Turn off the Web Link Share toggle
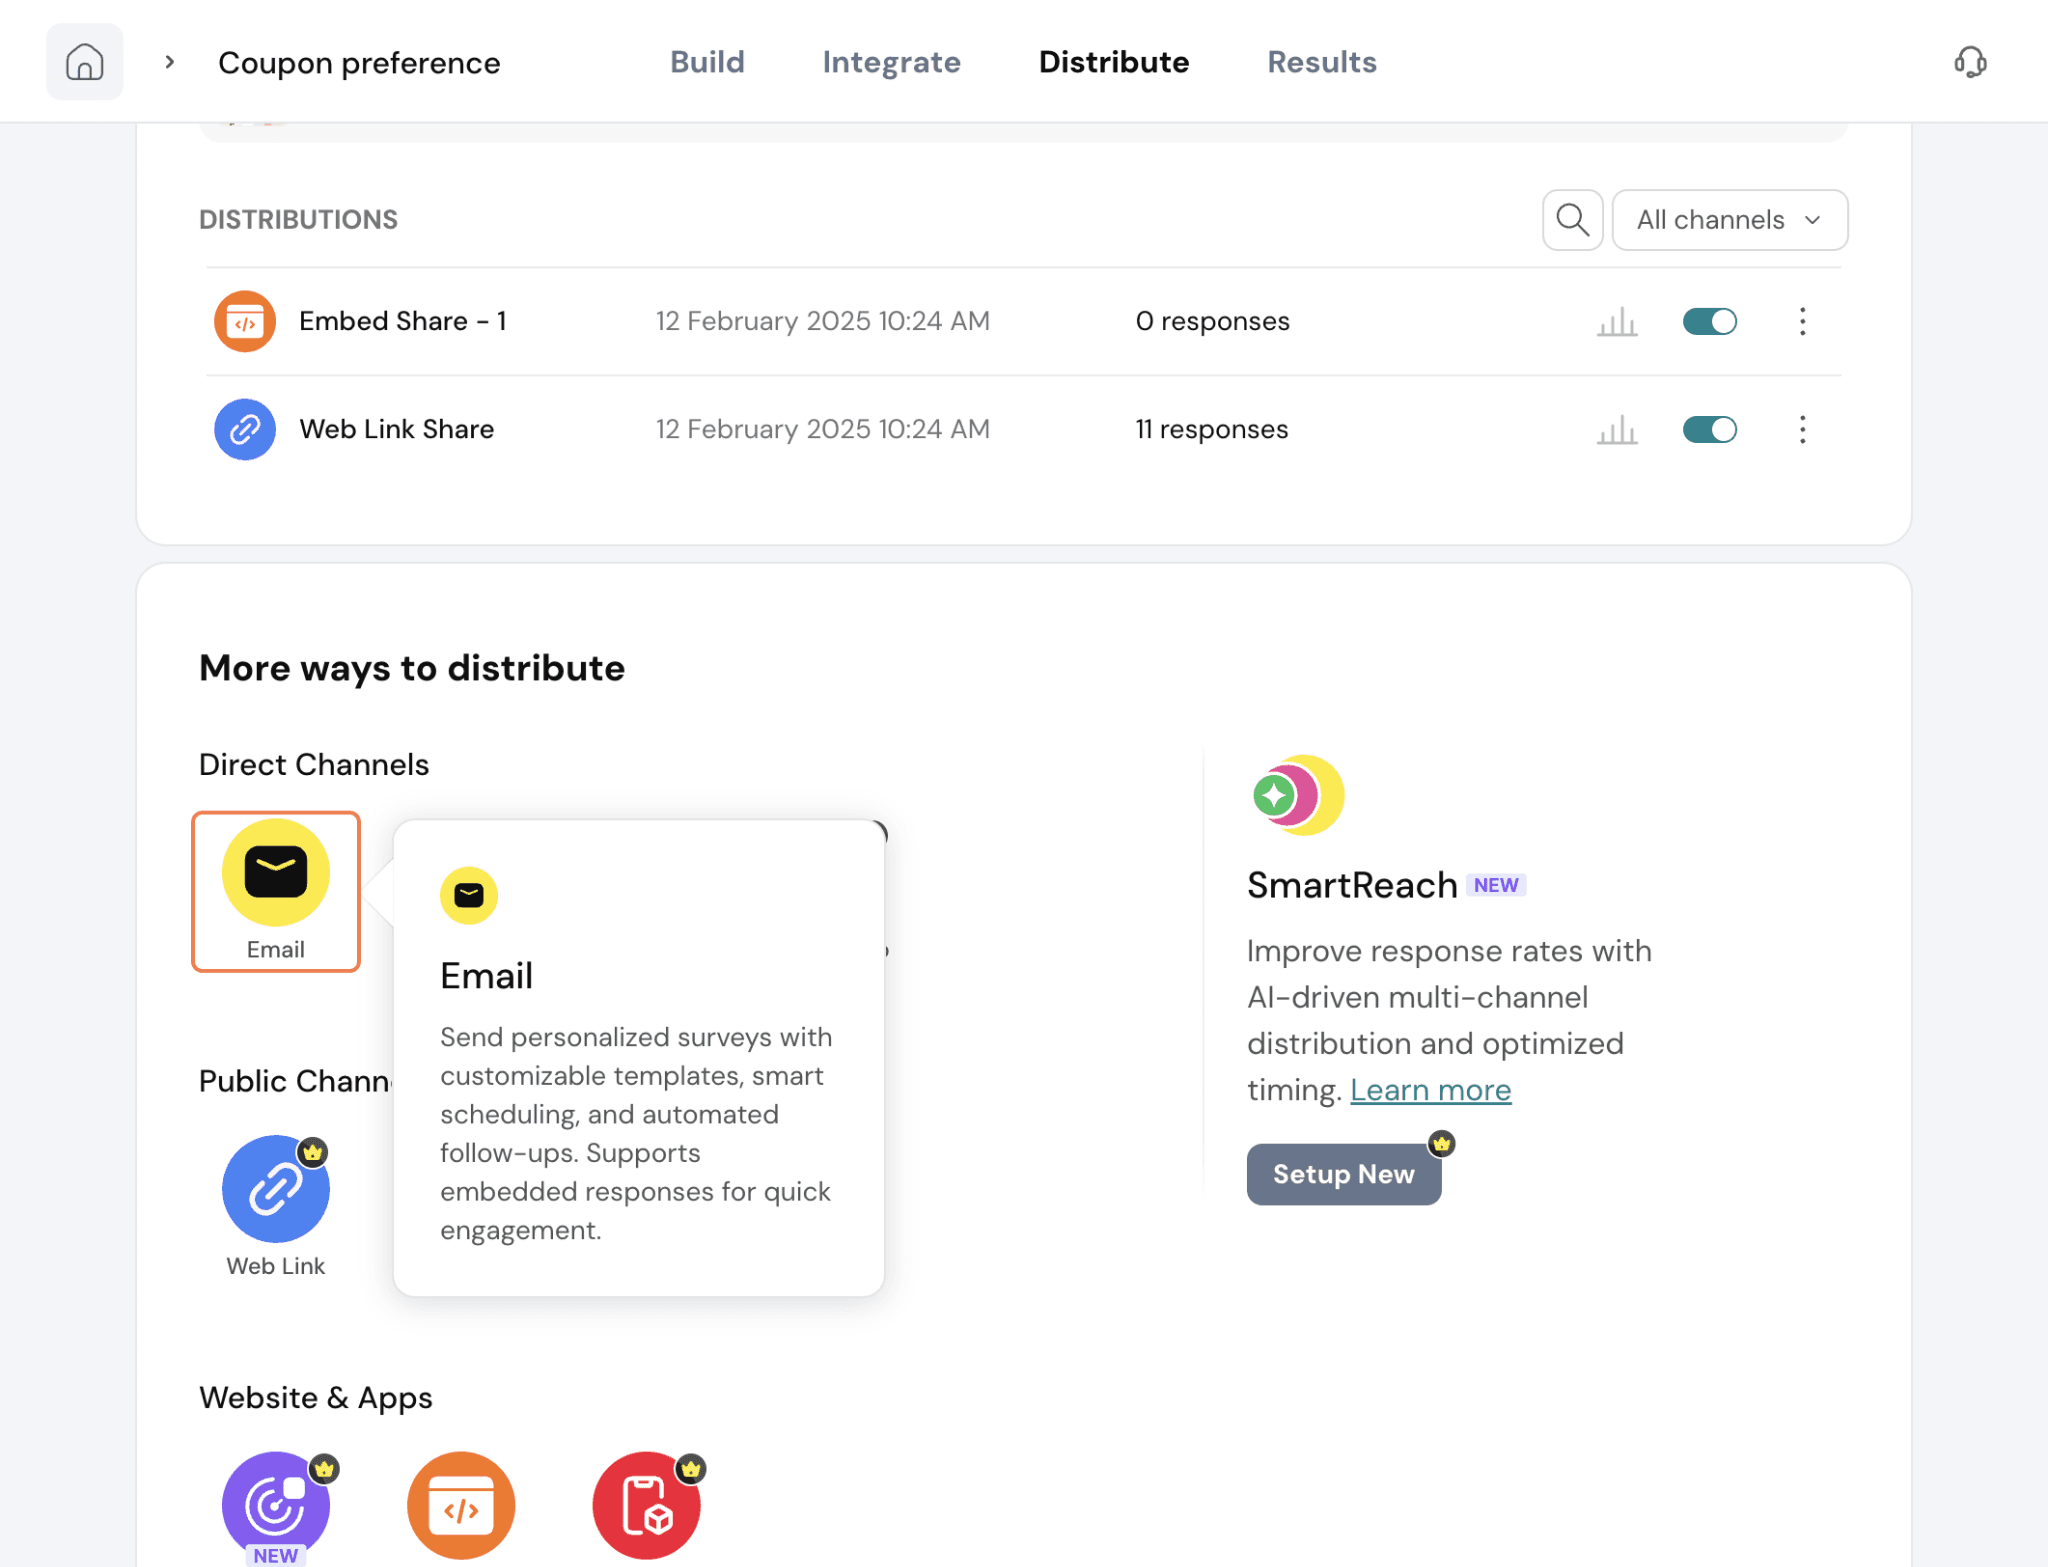 point(1709,430)
